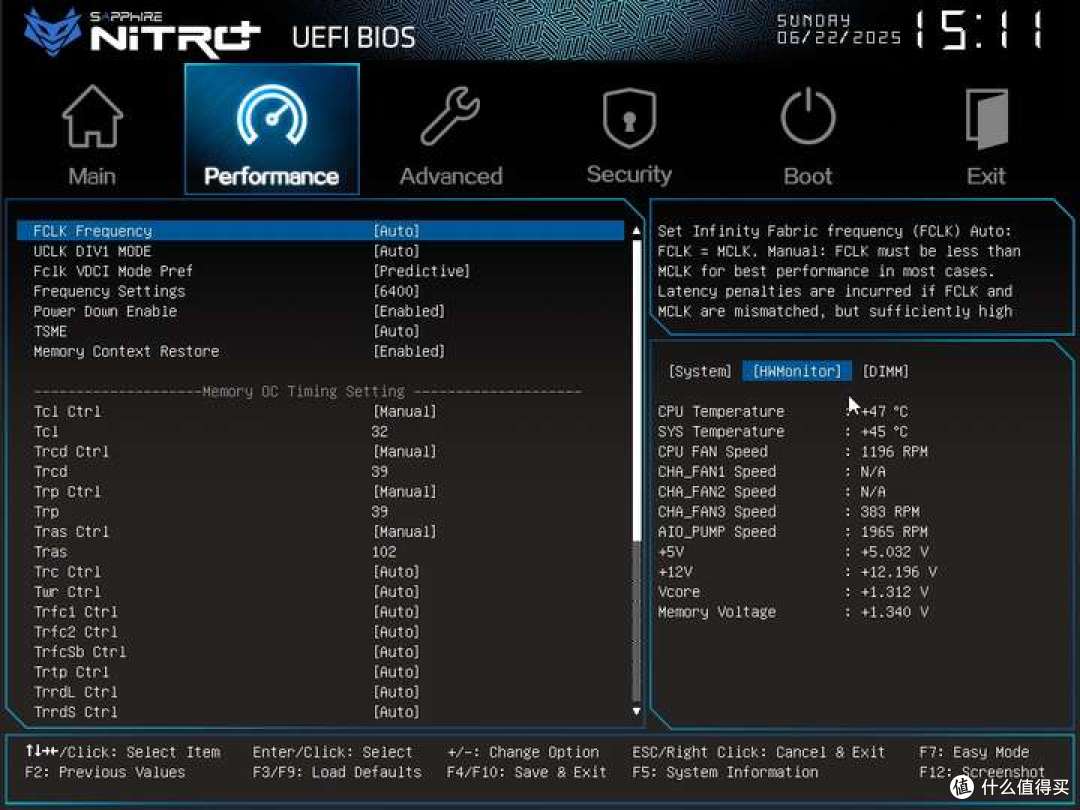The width and height of the screenshot is (1080, 810).
Task: Set Trfc2 Ctrl Auto option
Action: [397, 631]
